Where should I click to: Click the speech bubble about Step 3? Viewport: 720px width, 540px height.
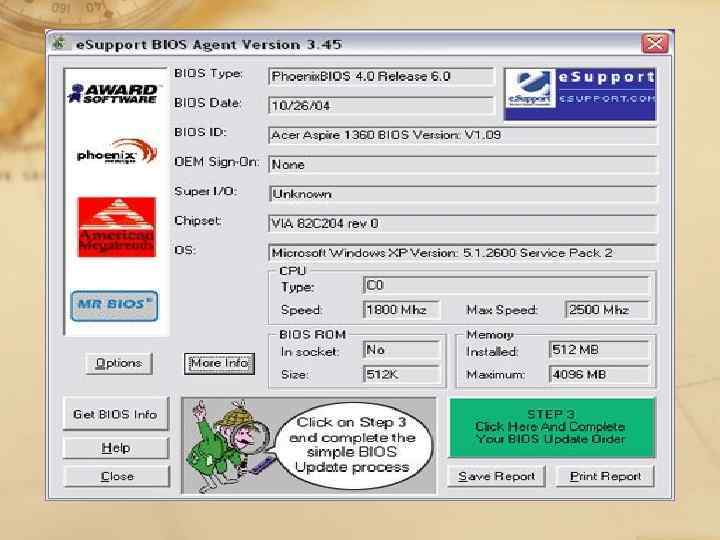[x=353, y=445]
